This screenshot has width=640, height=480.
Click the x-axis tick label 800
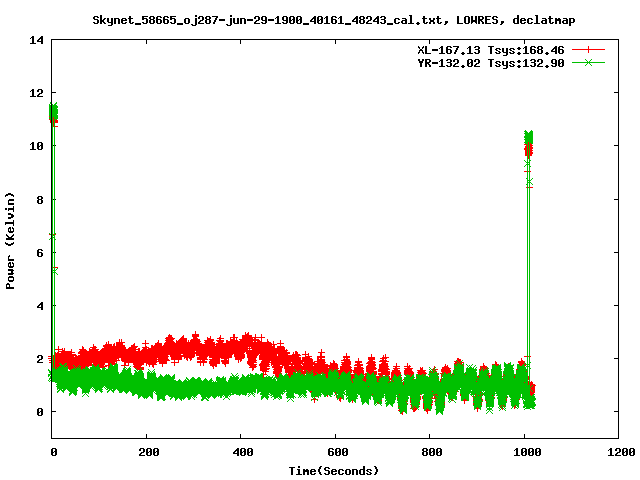tap(432, 452)
